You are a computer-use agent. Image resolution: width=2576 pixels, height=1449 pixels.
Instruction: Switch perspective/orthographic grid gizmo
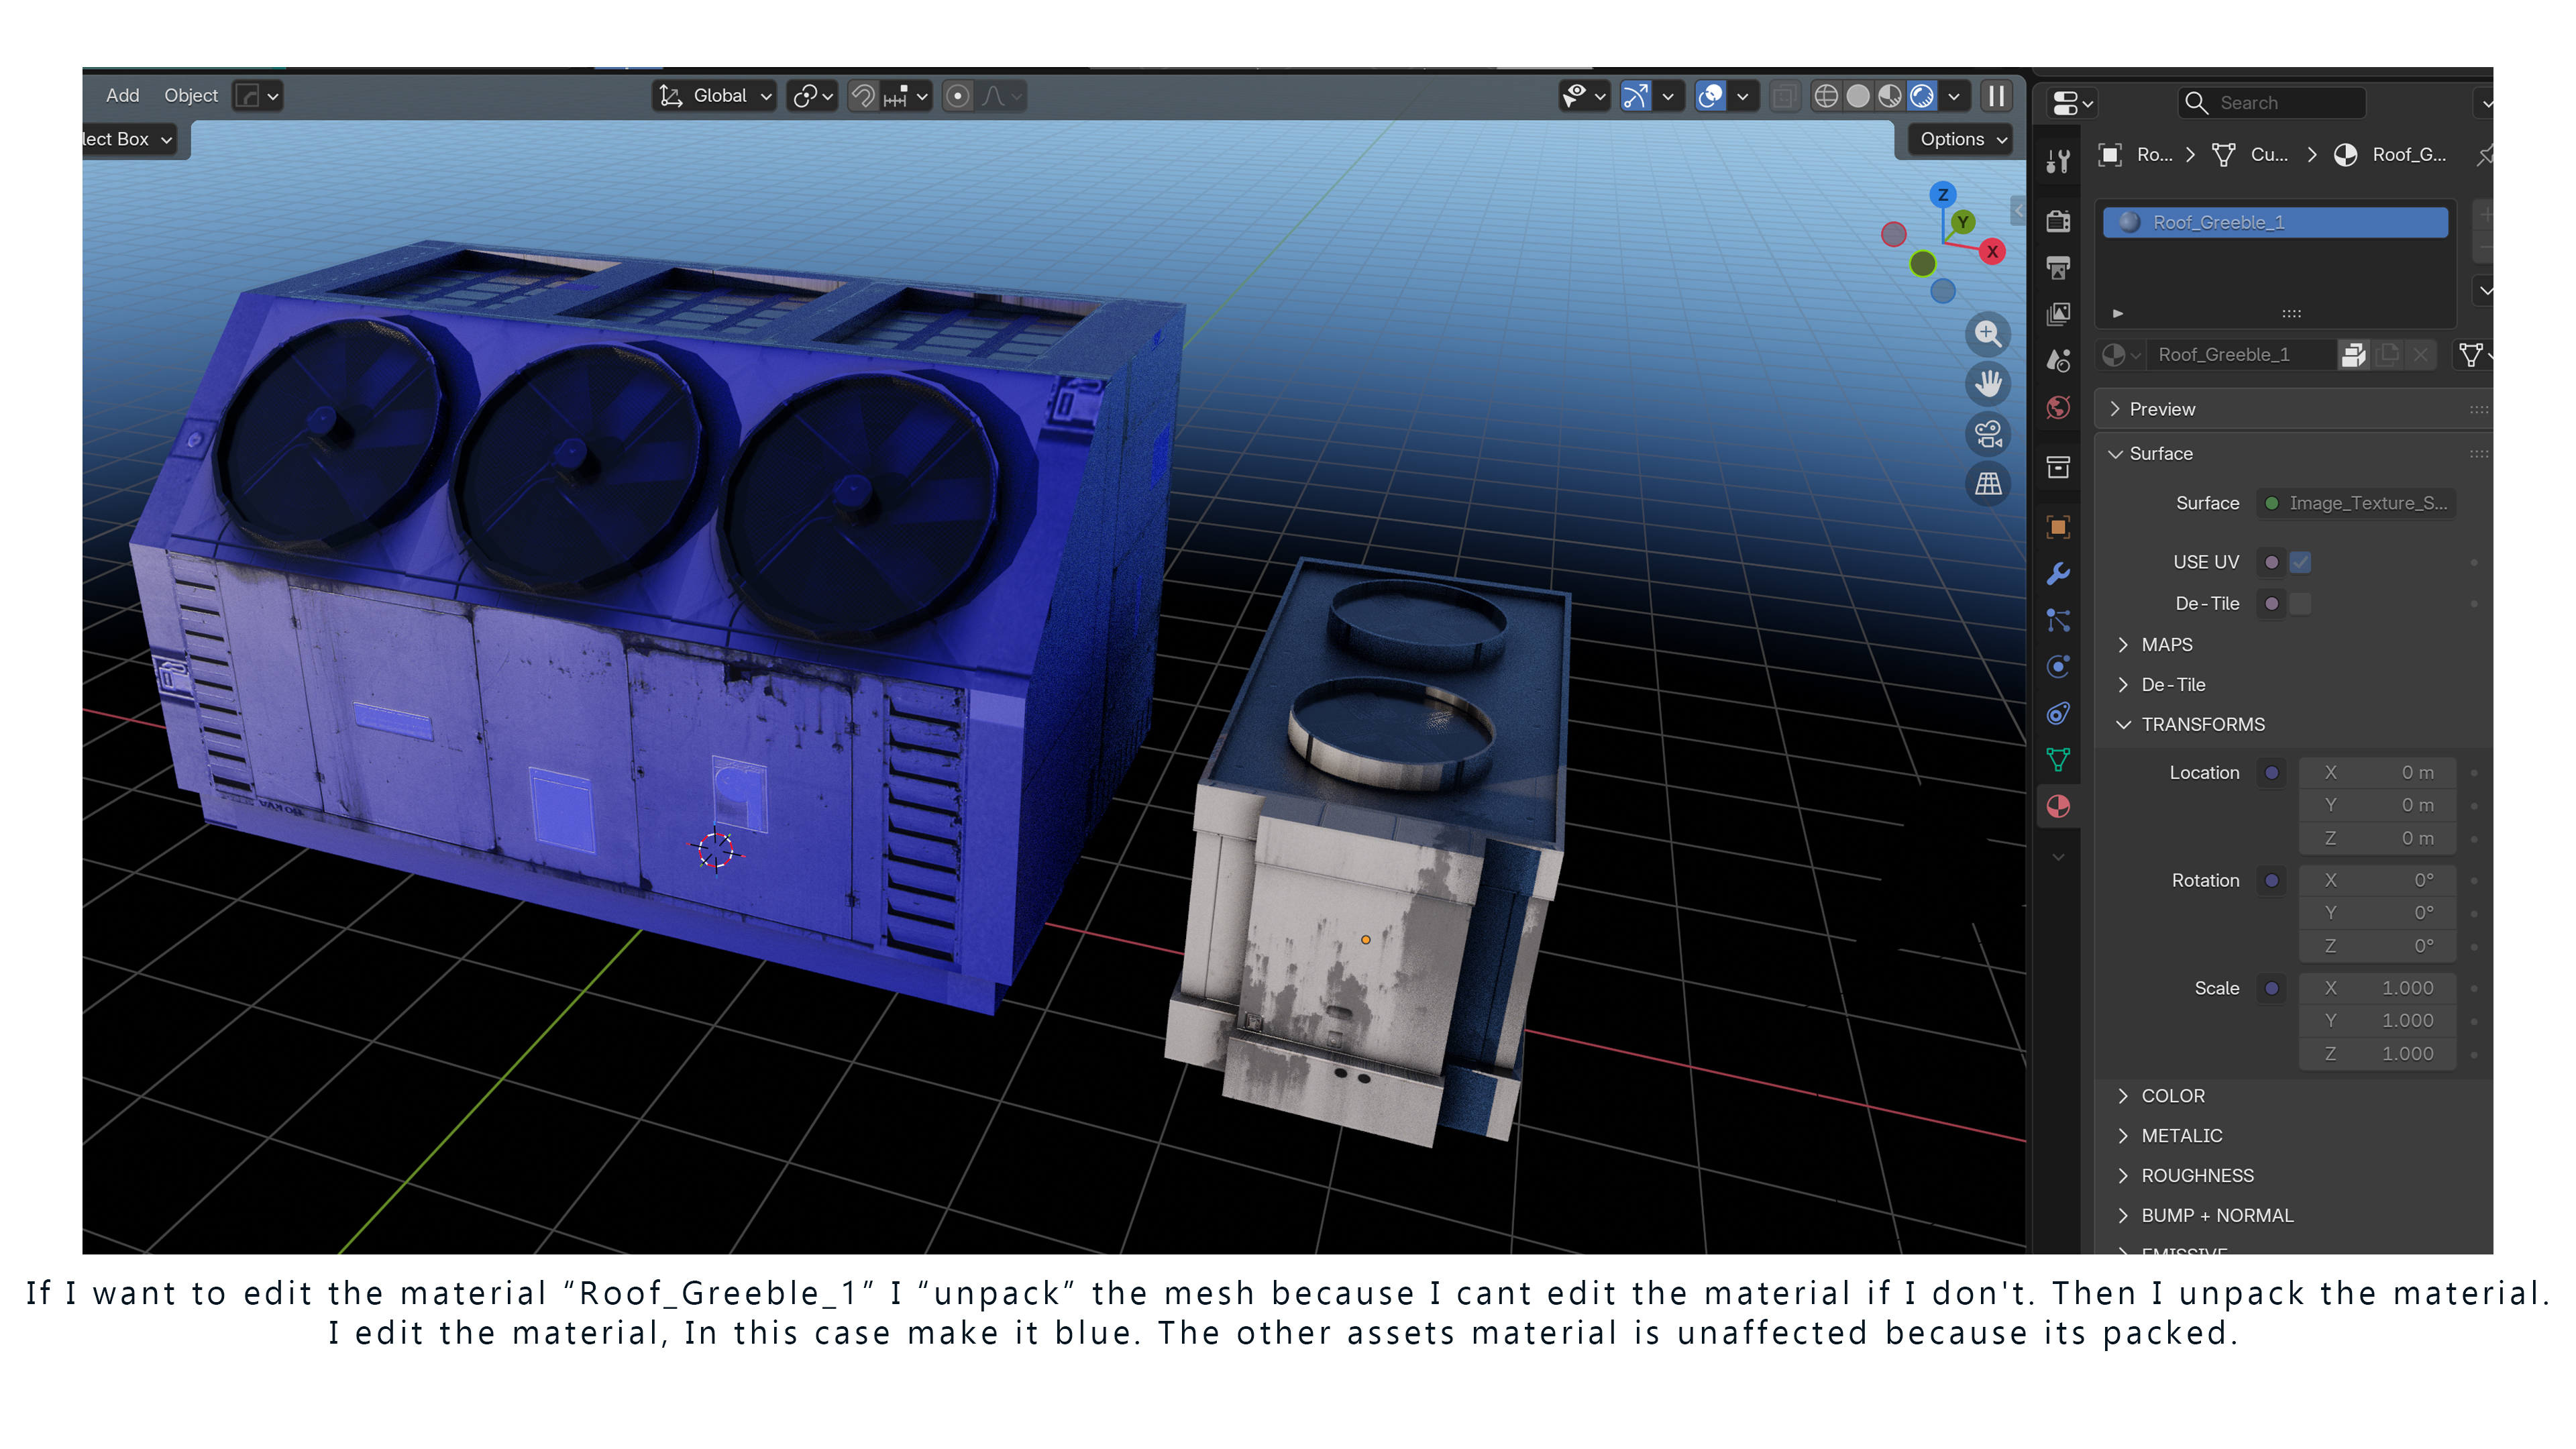[x=1988, y=484]
